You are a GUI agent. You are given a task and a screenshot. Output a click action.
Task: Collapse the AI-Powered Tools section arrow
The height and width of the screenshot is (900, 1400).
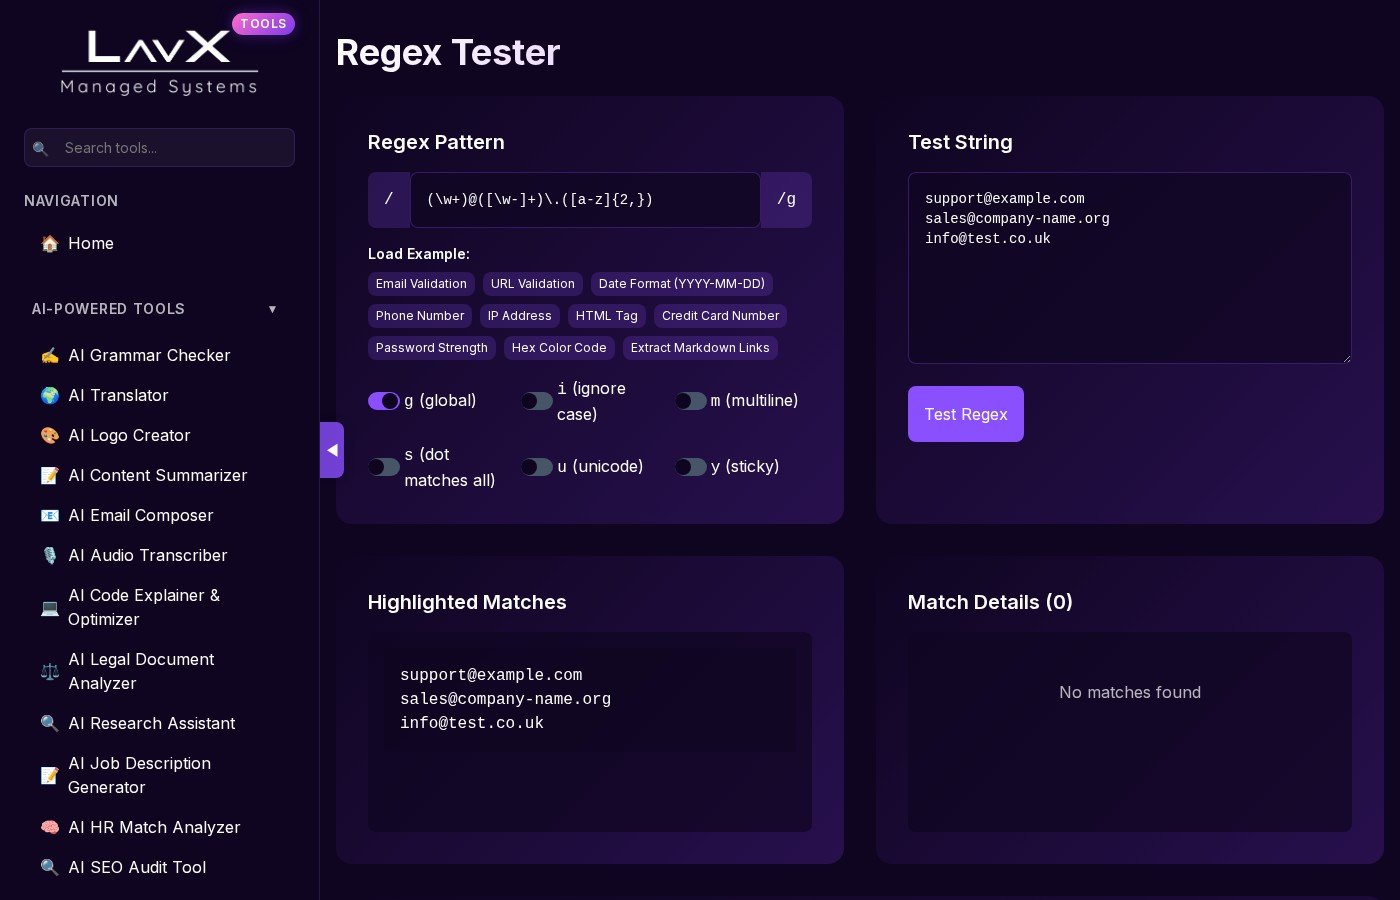coord(272,309)
